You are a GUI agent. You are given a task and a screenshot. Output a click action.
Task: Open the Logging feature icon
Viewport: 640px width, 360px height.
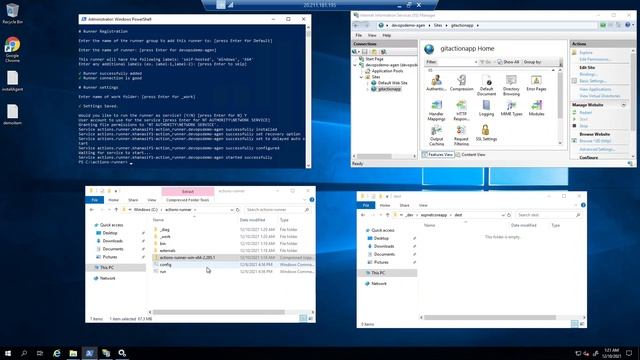coord(486,108)
